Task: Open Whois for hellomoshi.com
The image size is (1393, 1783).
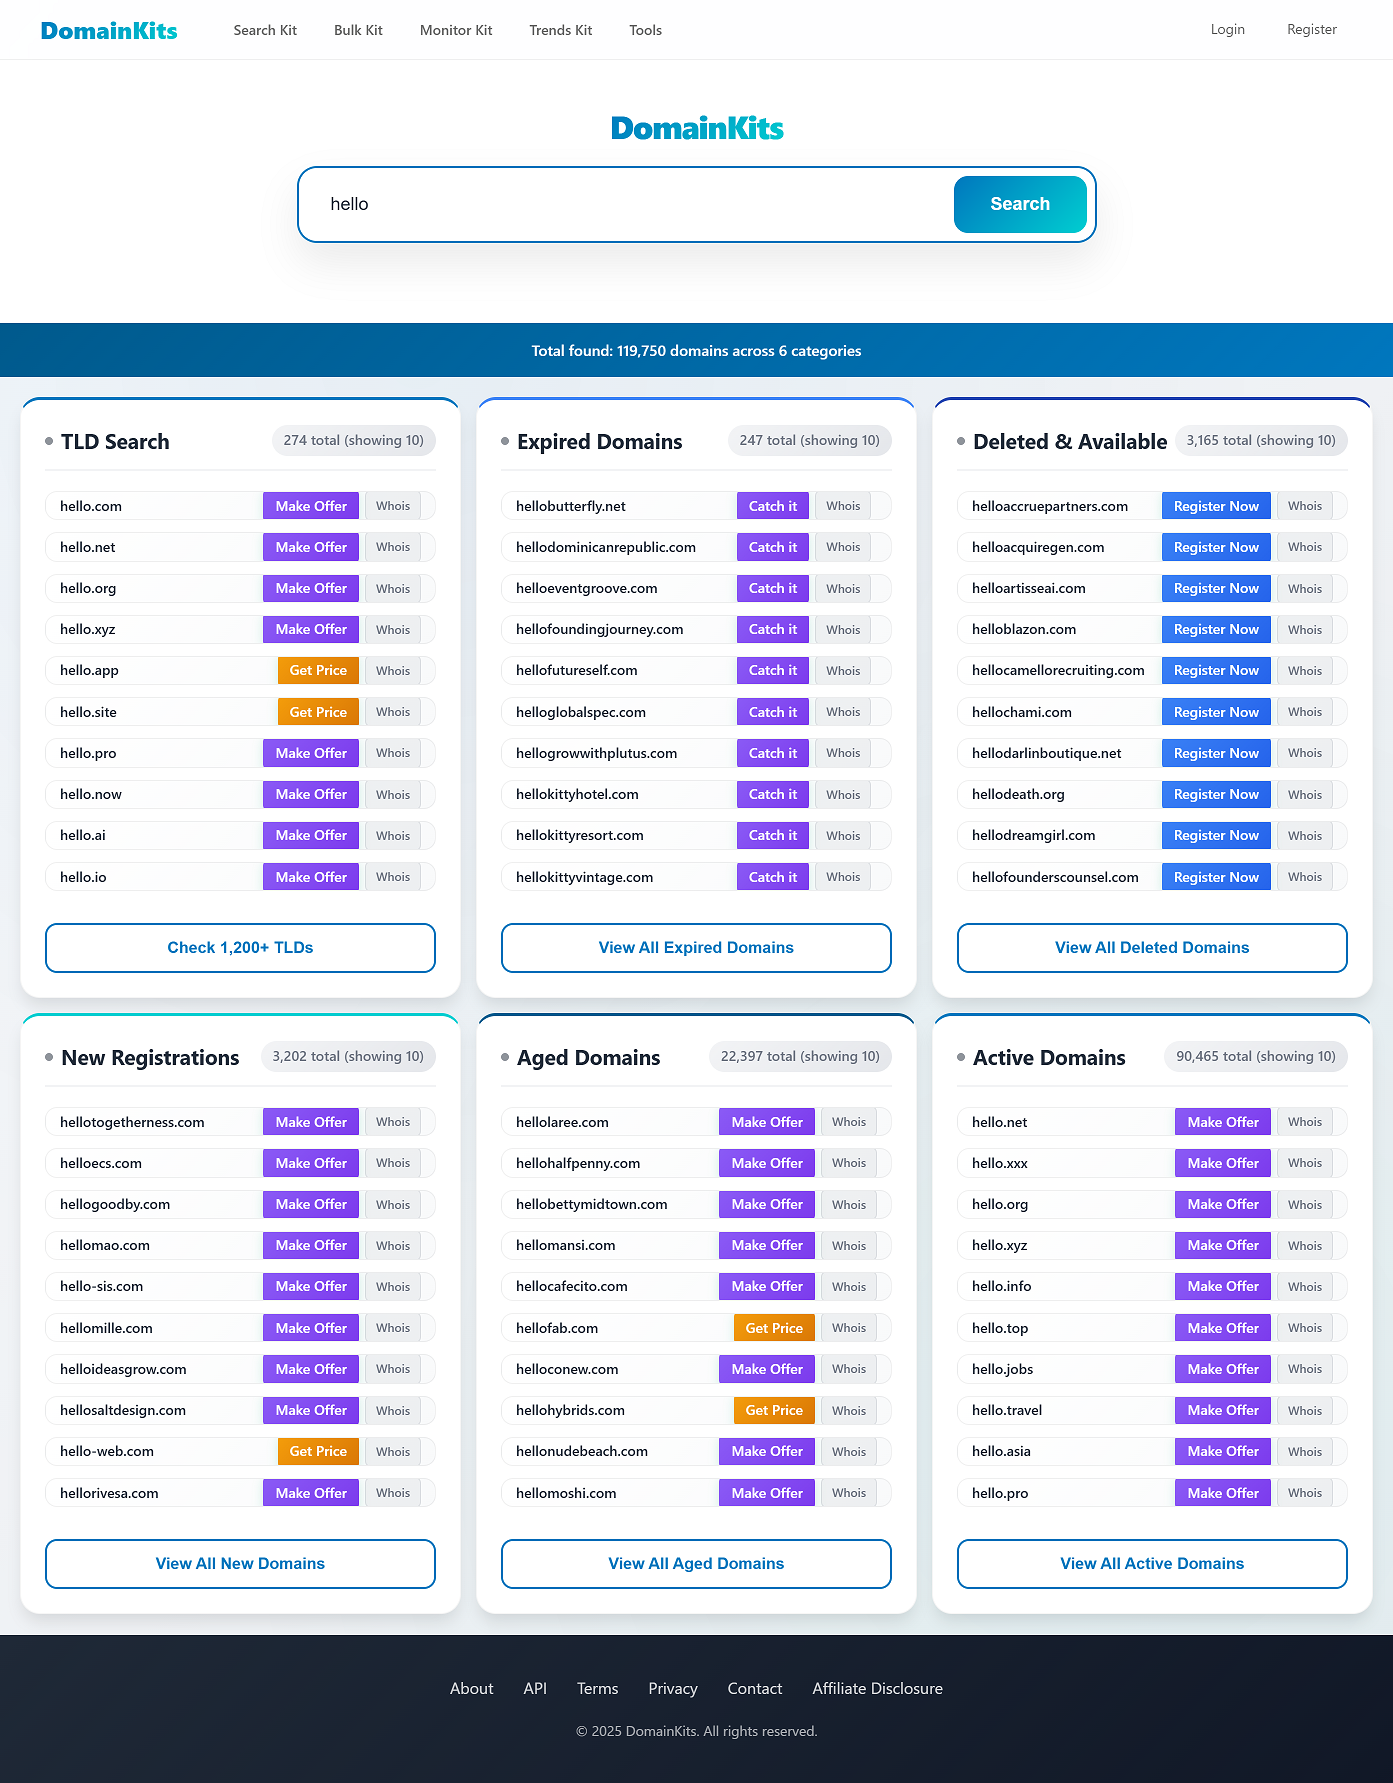Action: (x=849, y=1493)
